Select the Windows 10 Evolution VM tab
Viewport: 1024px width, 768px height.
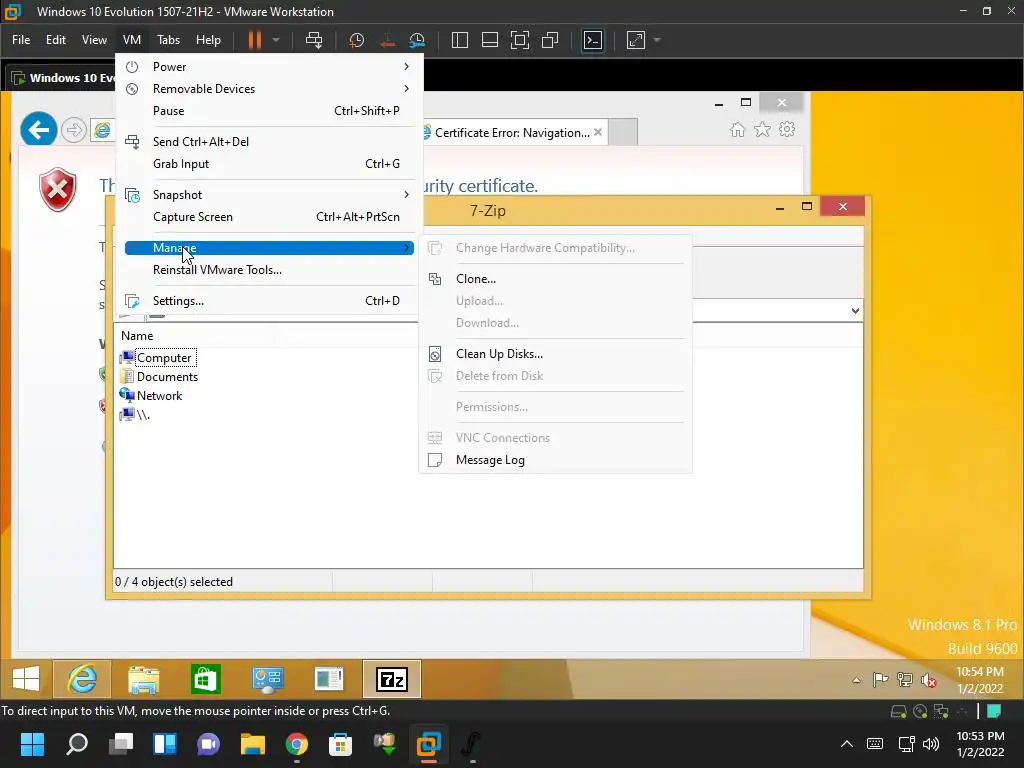63,78
